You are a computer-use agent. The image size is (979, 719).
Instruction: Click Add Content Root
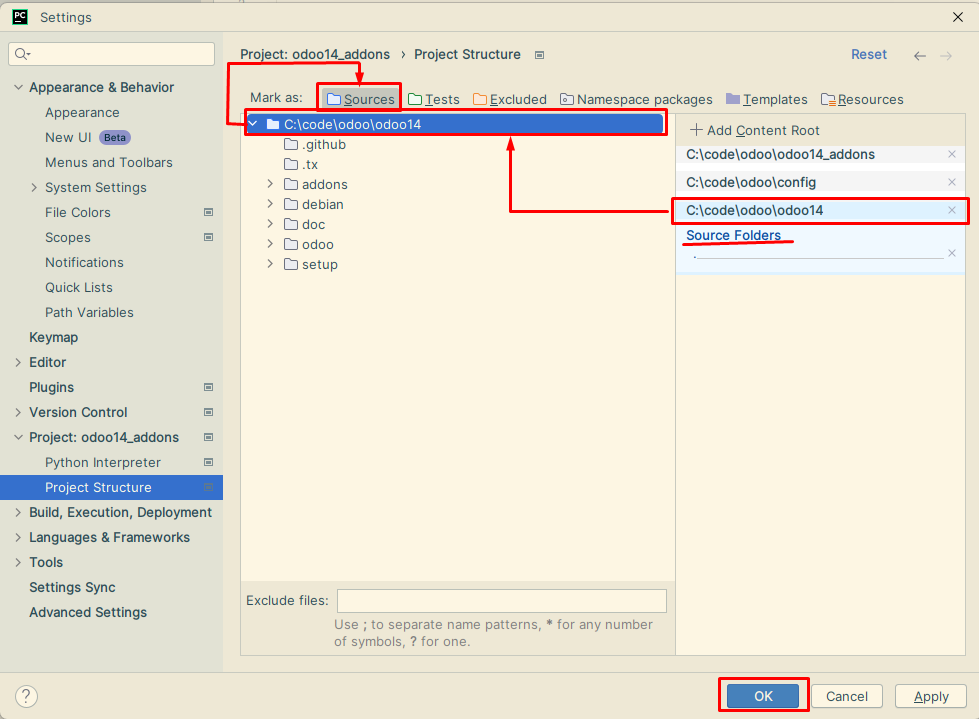[754, 130]
